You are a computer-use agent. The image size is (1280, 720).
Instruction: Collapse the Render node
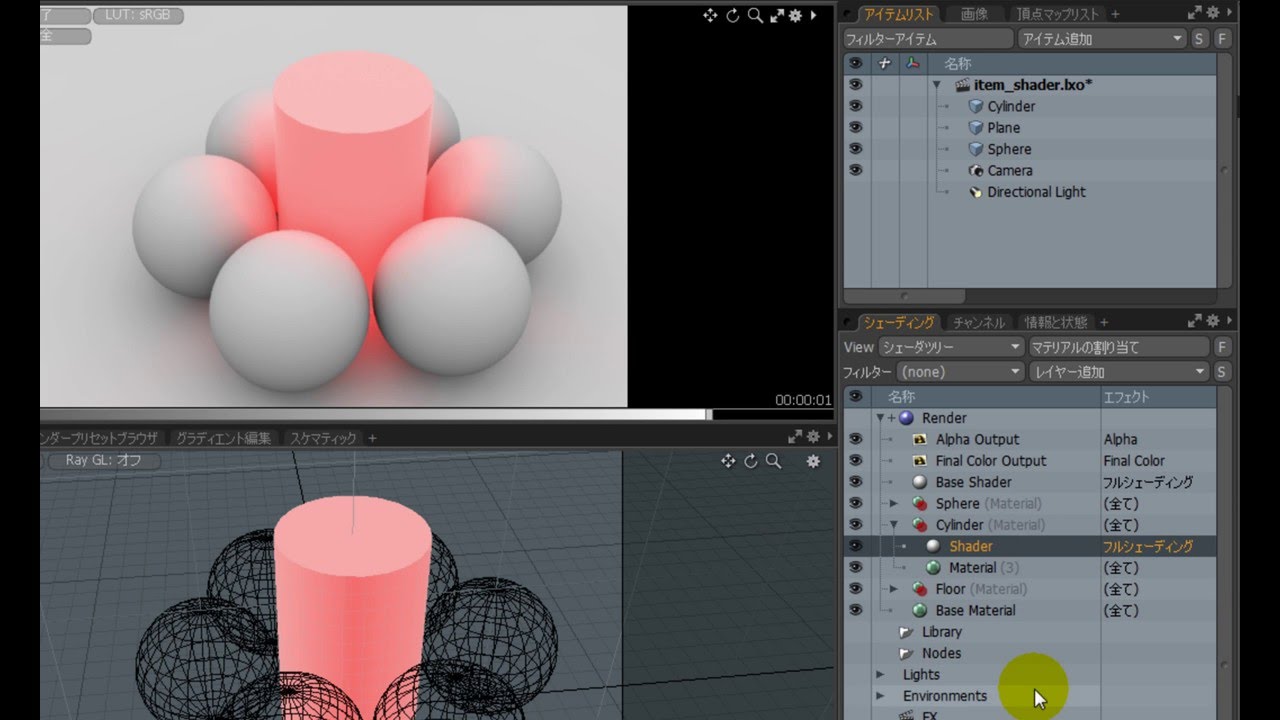tap(881, 418)
